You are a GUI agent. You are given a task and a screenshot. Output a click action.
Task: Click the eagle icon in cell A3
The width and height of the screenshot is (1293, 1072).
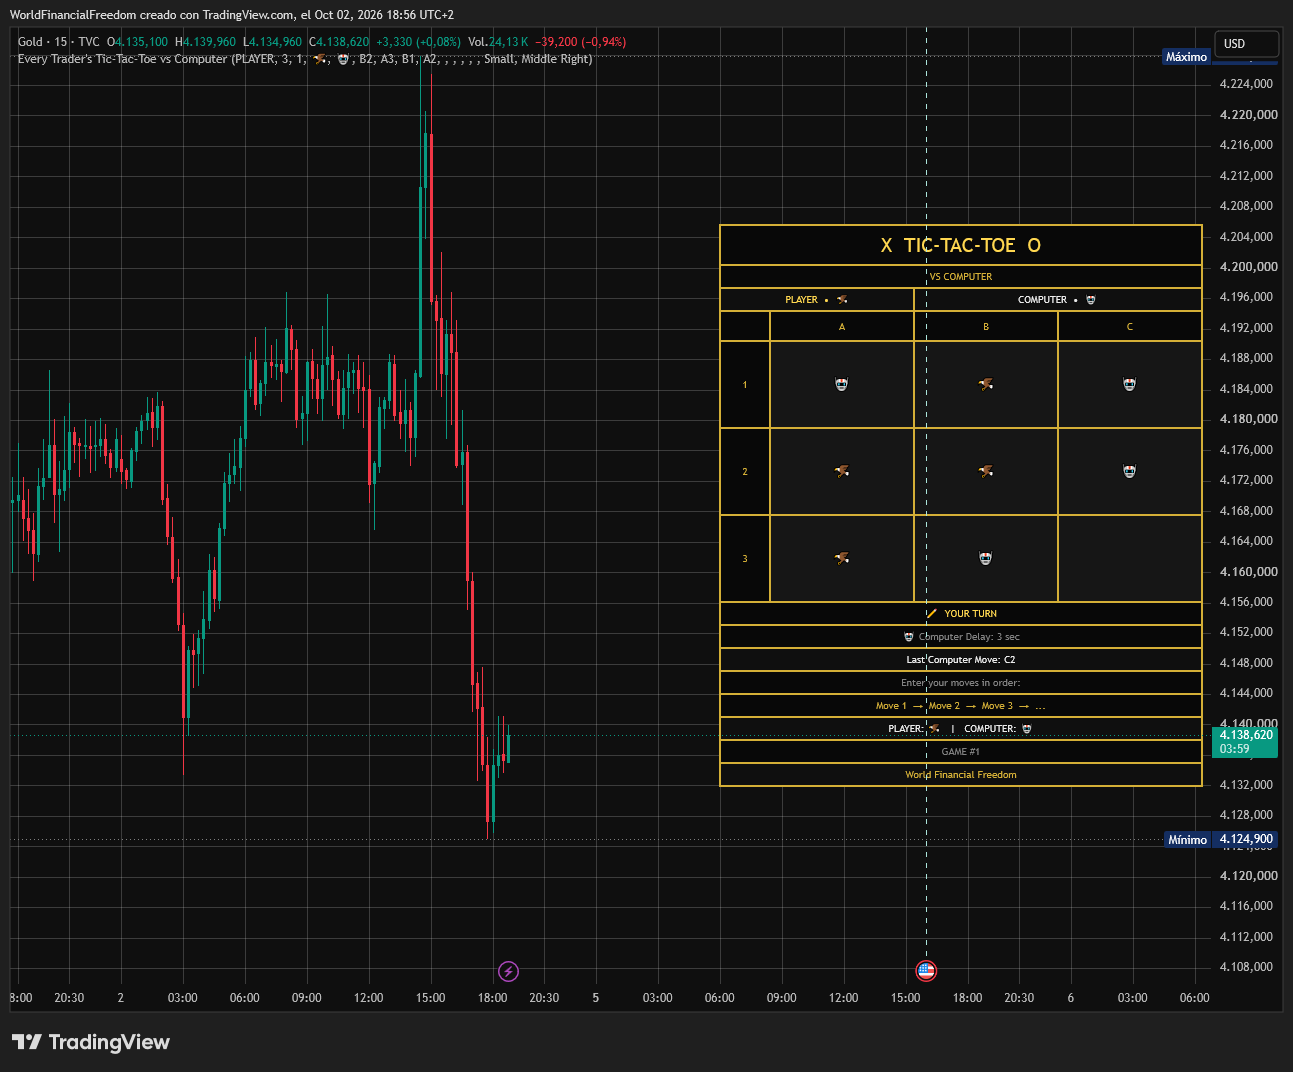coord(841,558)
